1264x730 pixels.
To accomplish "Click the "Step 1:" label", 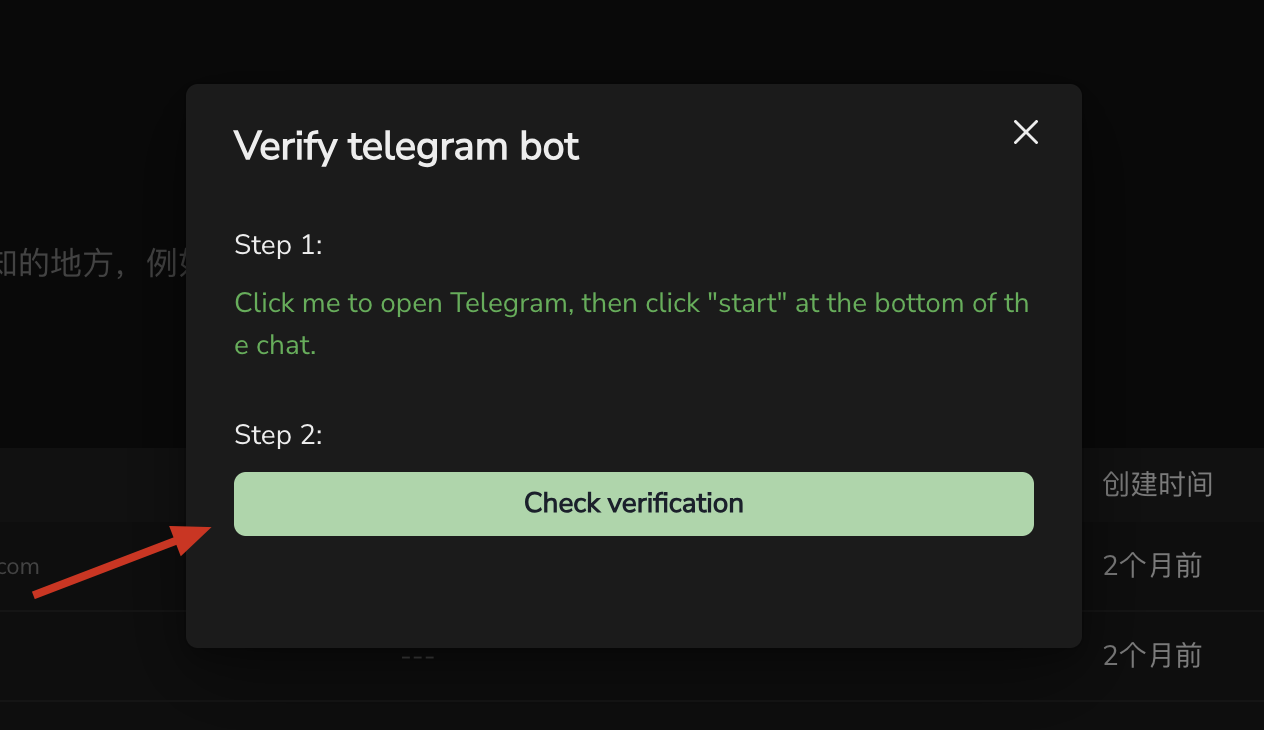I will pos(278,245).
